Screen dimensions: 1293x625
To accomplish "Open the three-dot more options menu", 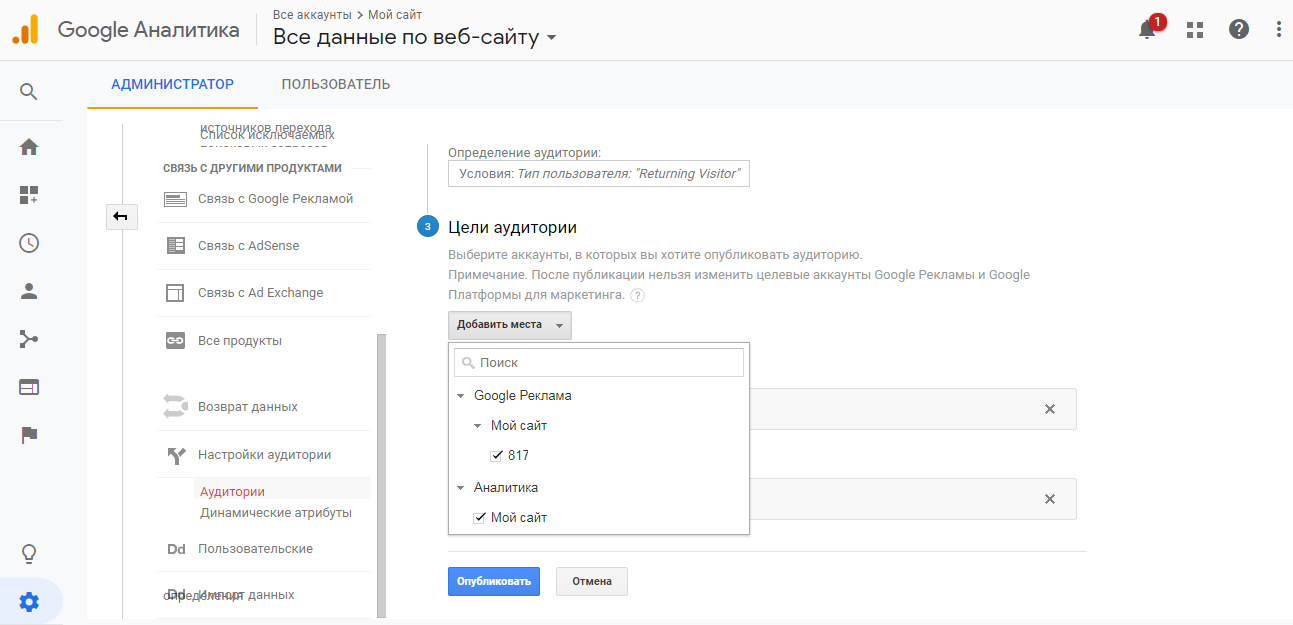I will 1279,29.
